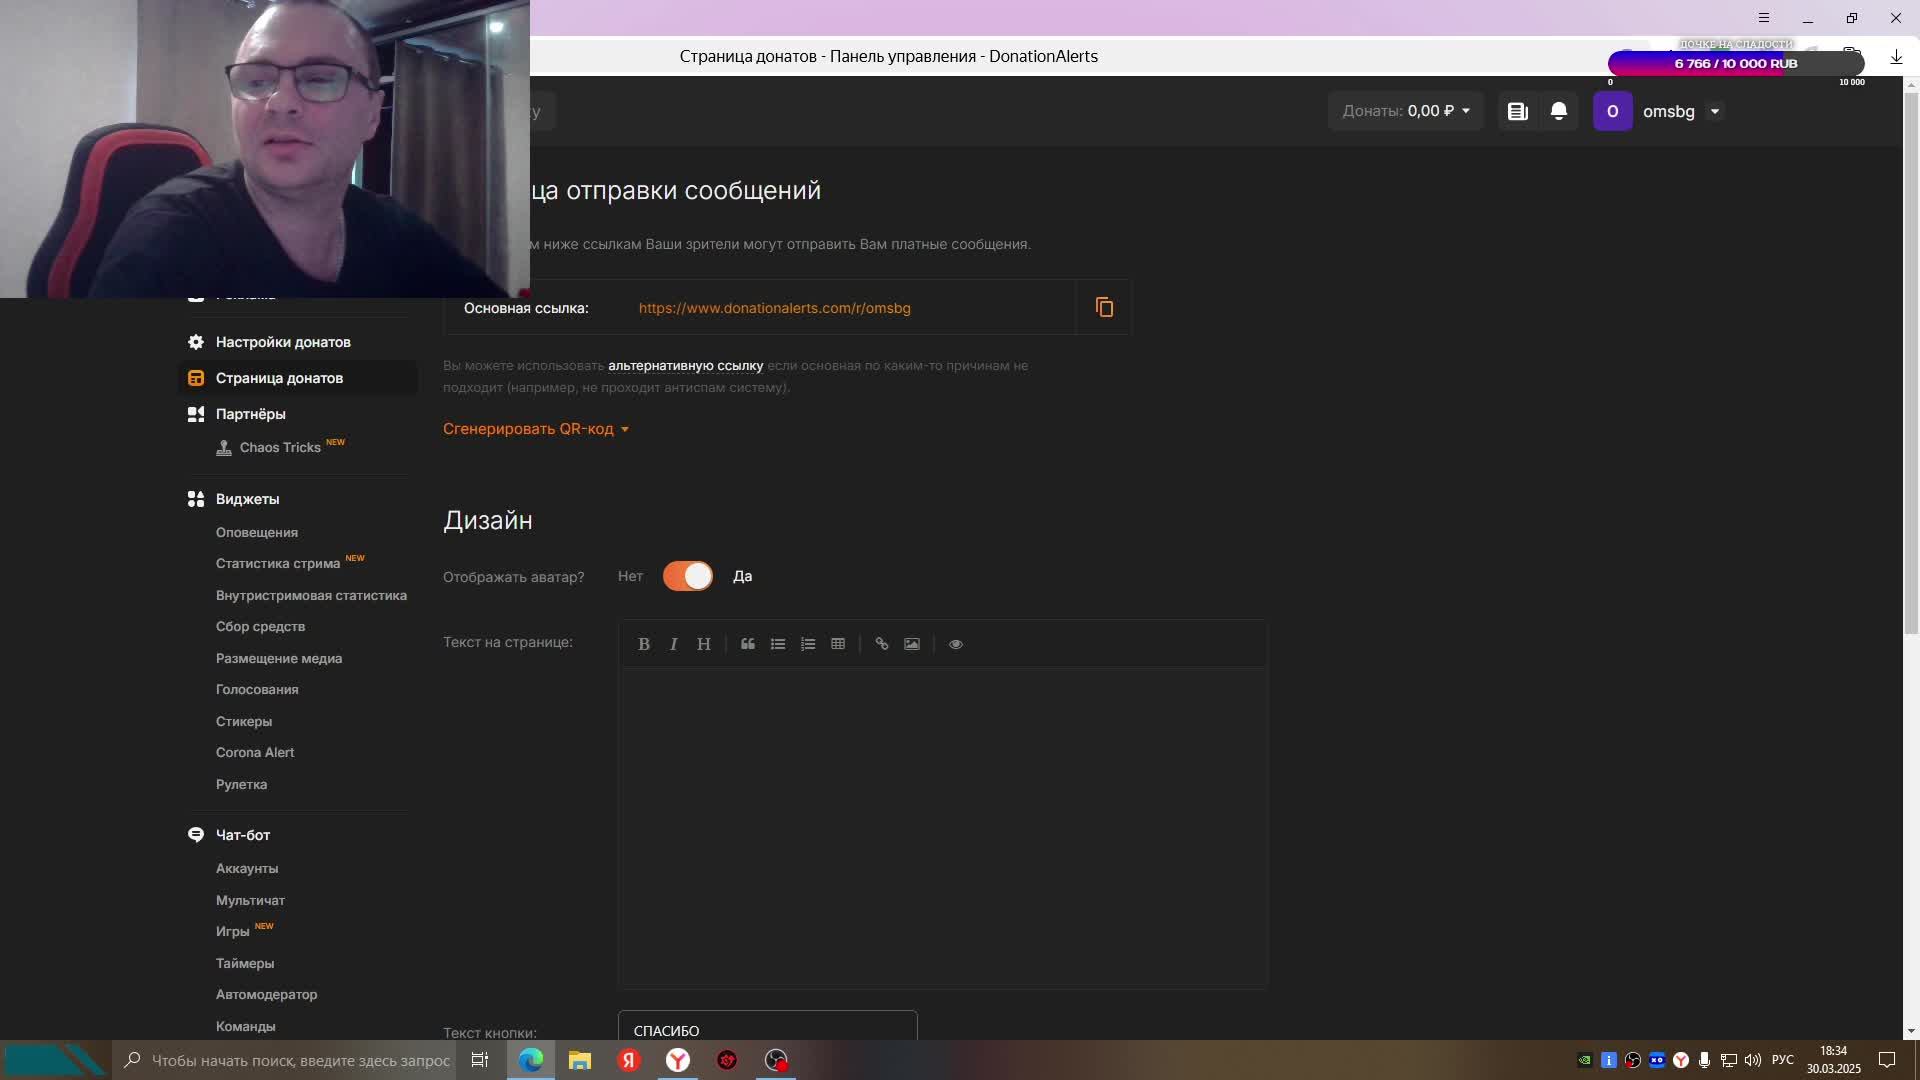Open chat-bot Команды page
This screenshot has height=1080, width=1920.
[x=245, y=1027]
